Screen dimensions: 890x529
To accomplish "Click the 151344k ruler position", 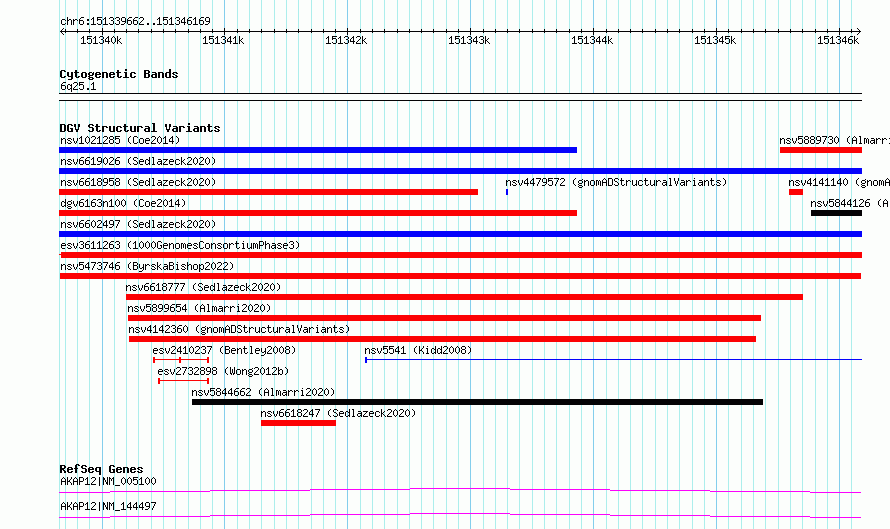I will (x=592, y=40).
